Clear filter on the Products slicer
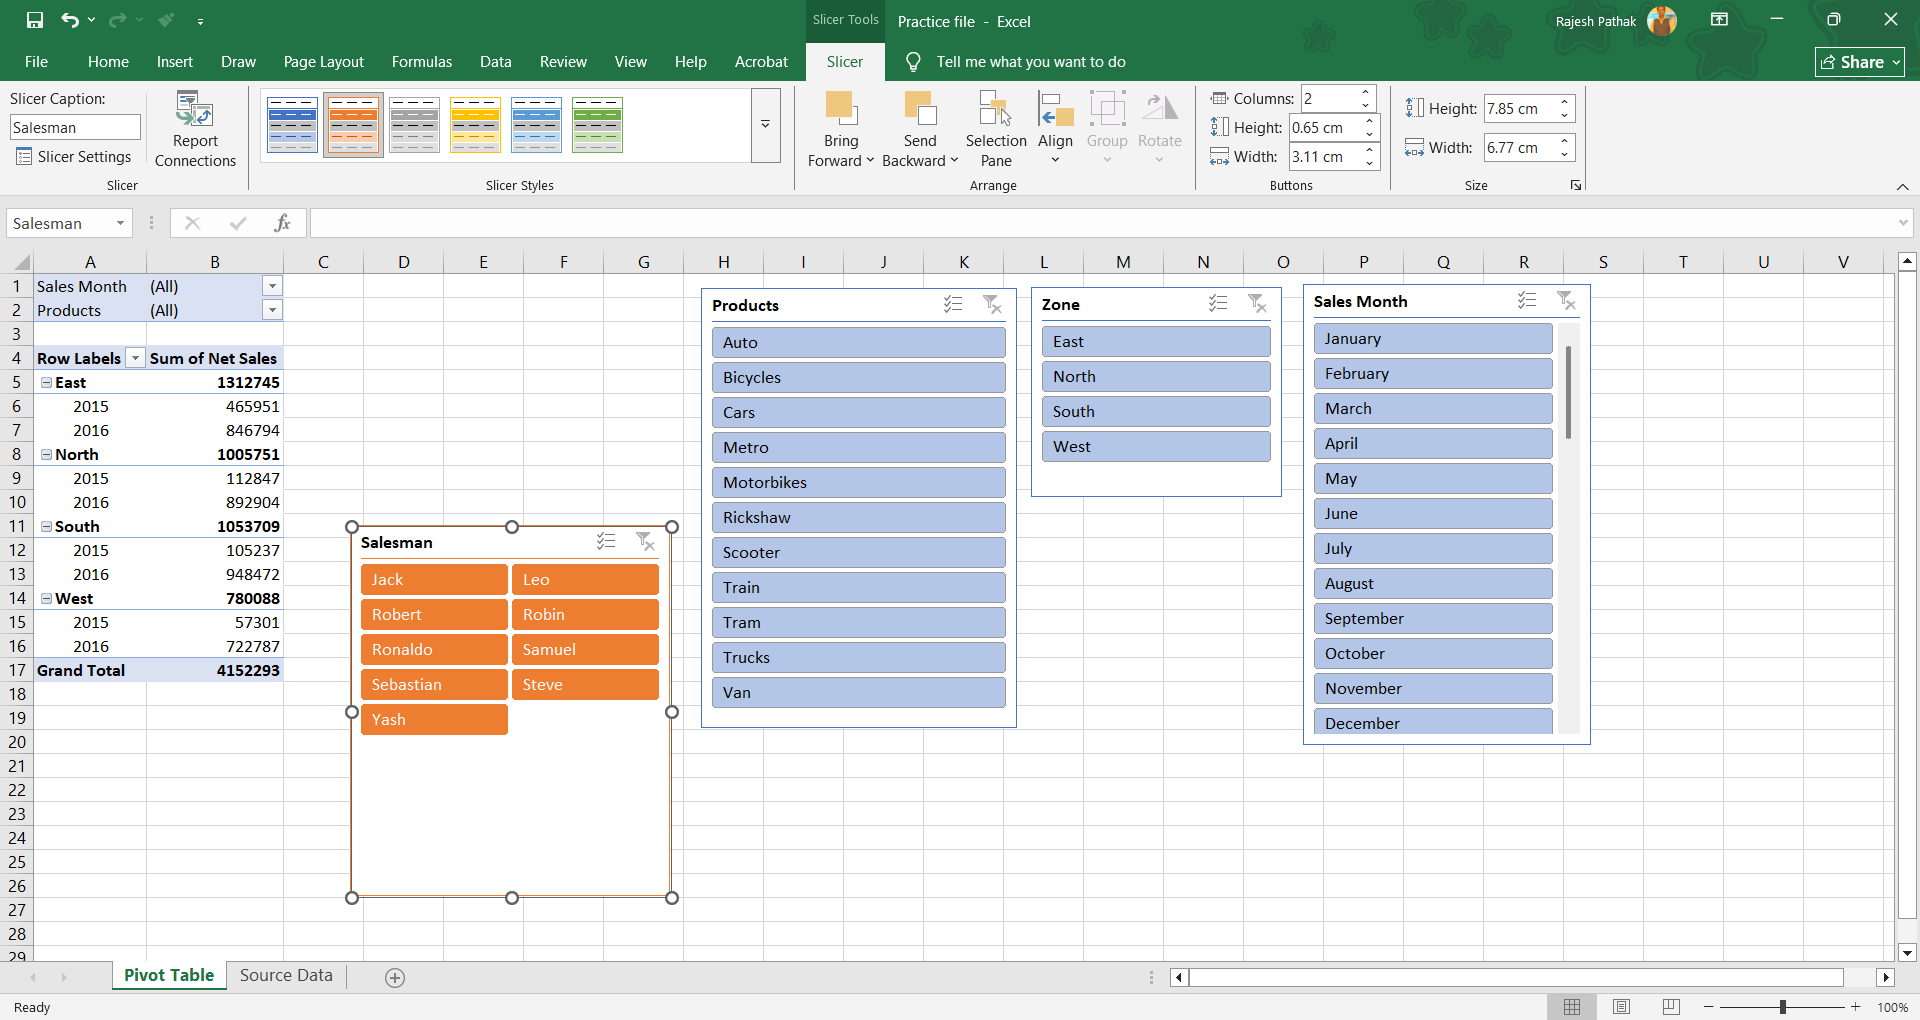 click(x=992, y=305)
